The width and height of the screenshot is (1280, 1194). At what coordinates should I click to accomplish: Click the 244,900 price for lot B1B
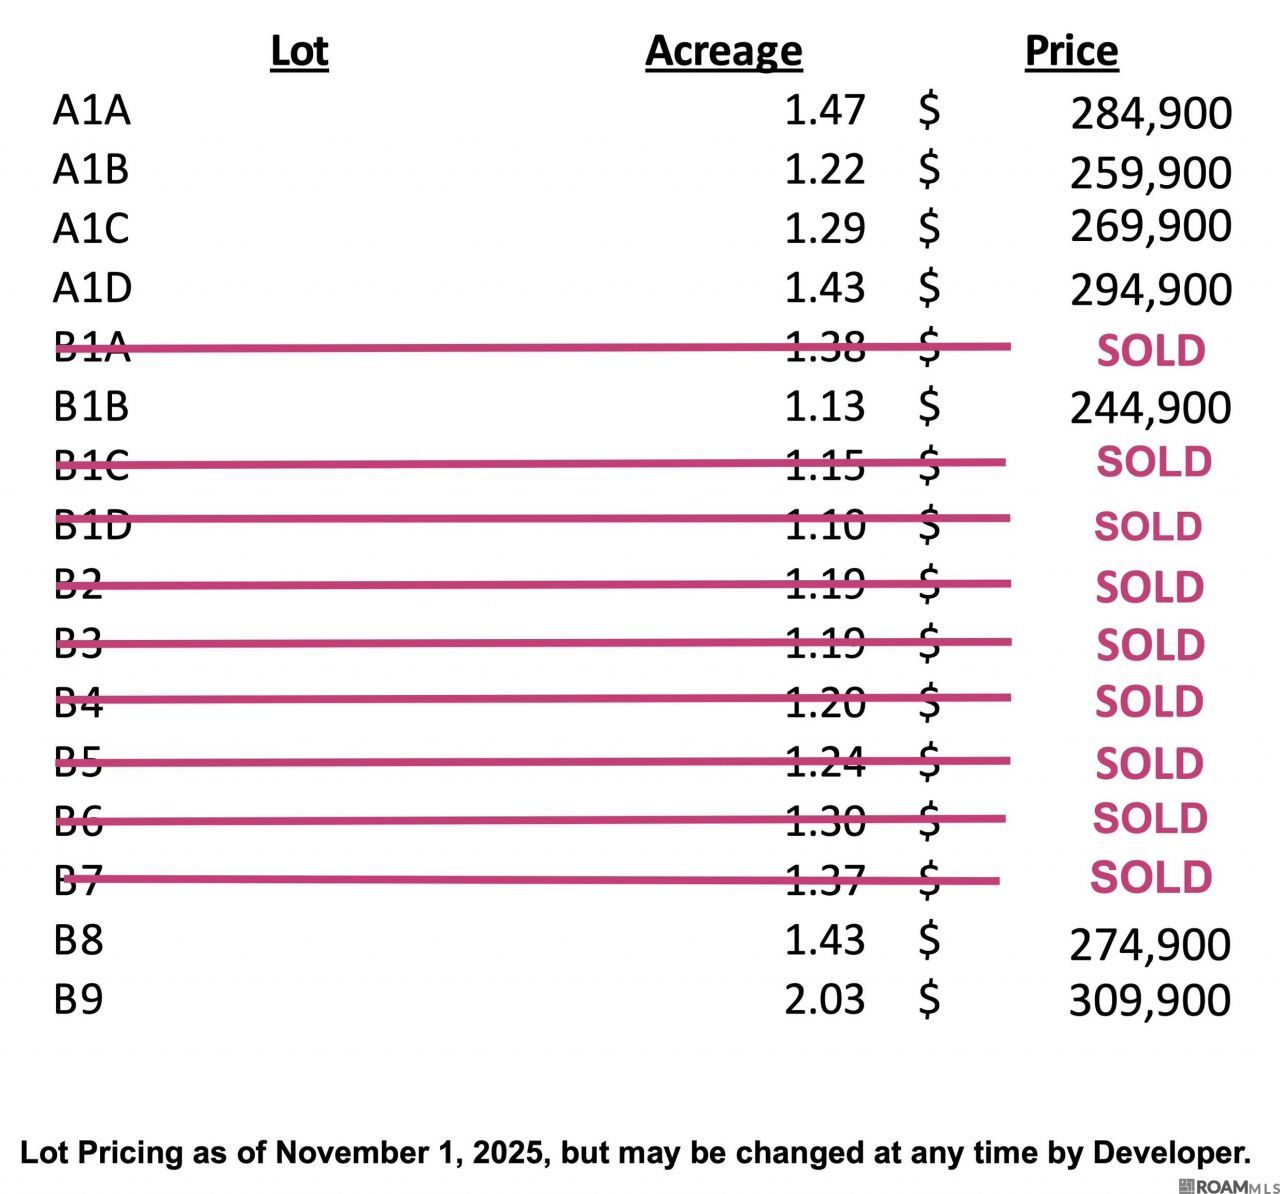[x=1151, y=408]
